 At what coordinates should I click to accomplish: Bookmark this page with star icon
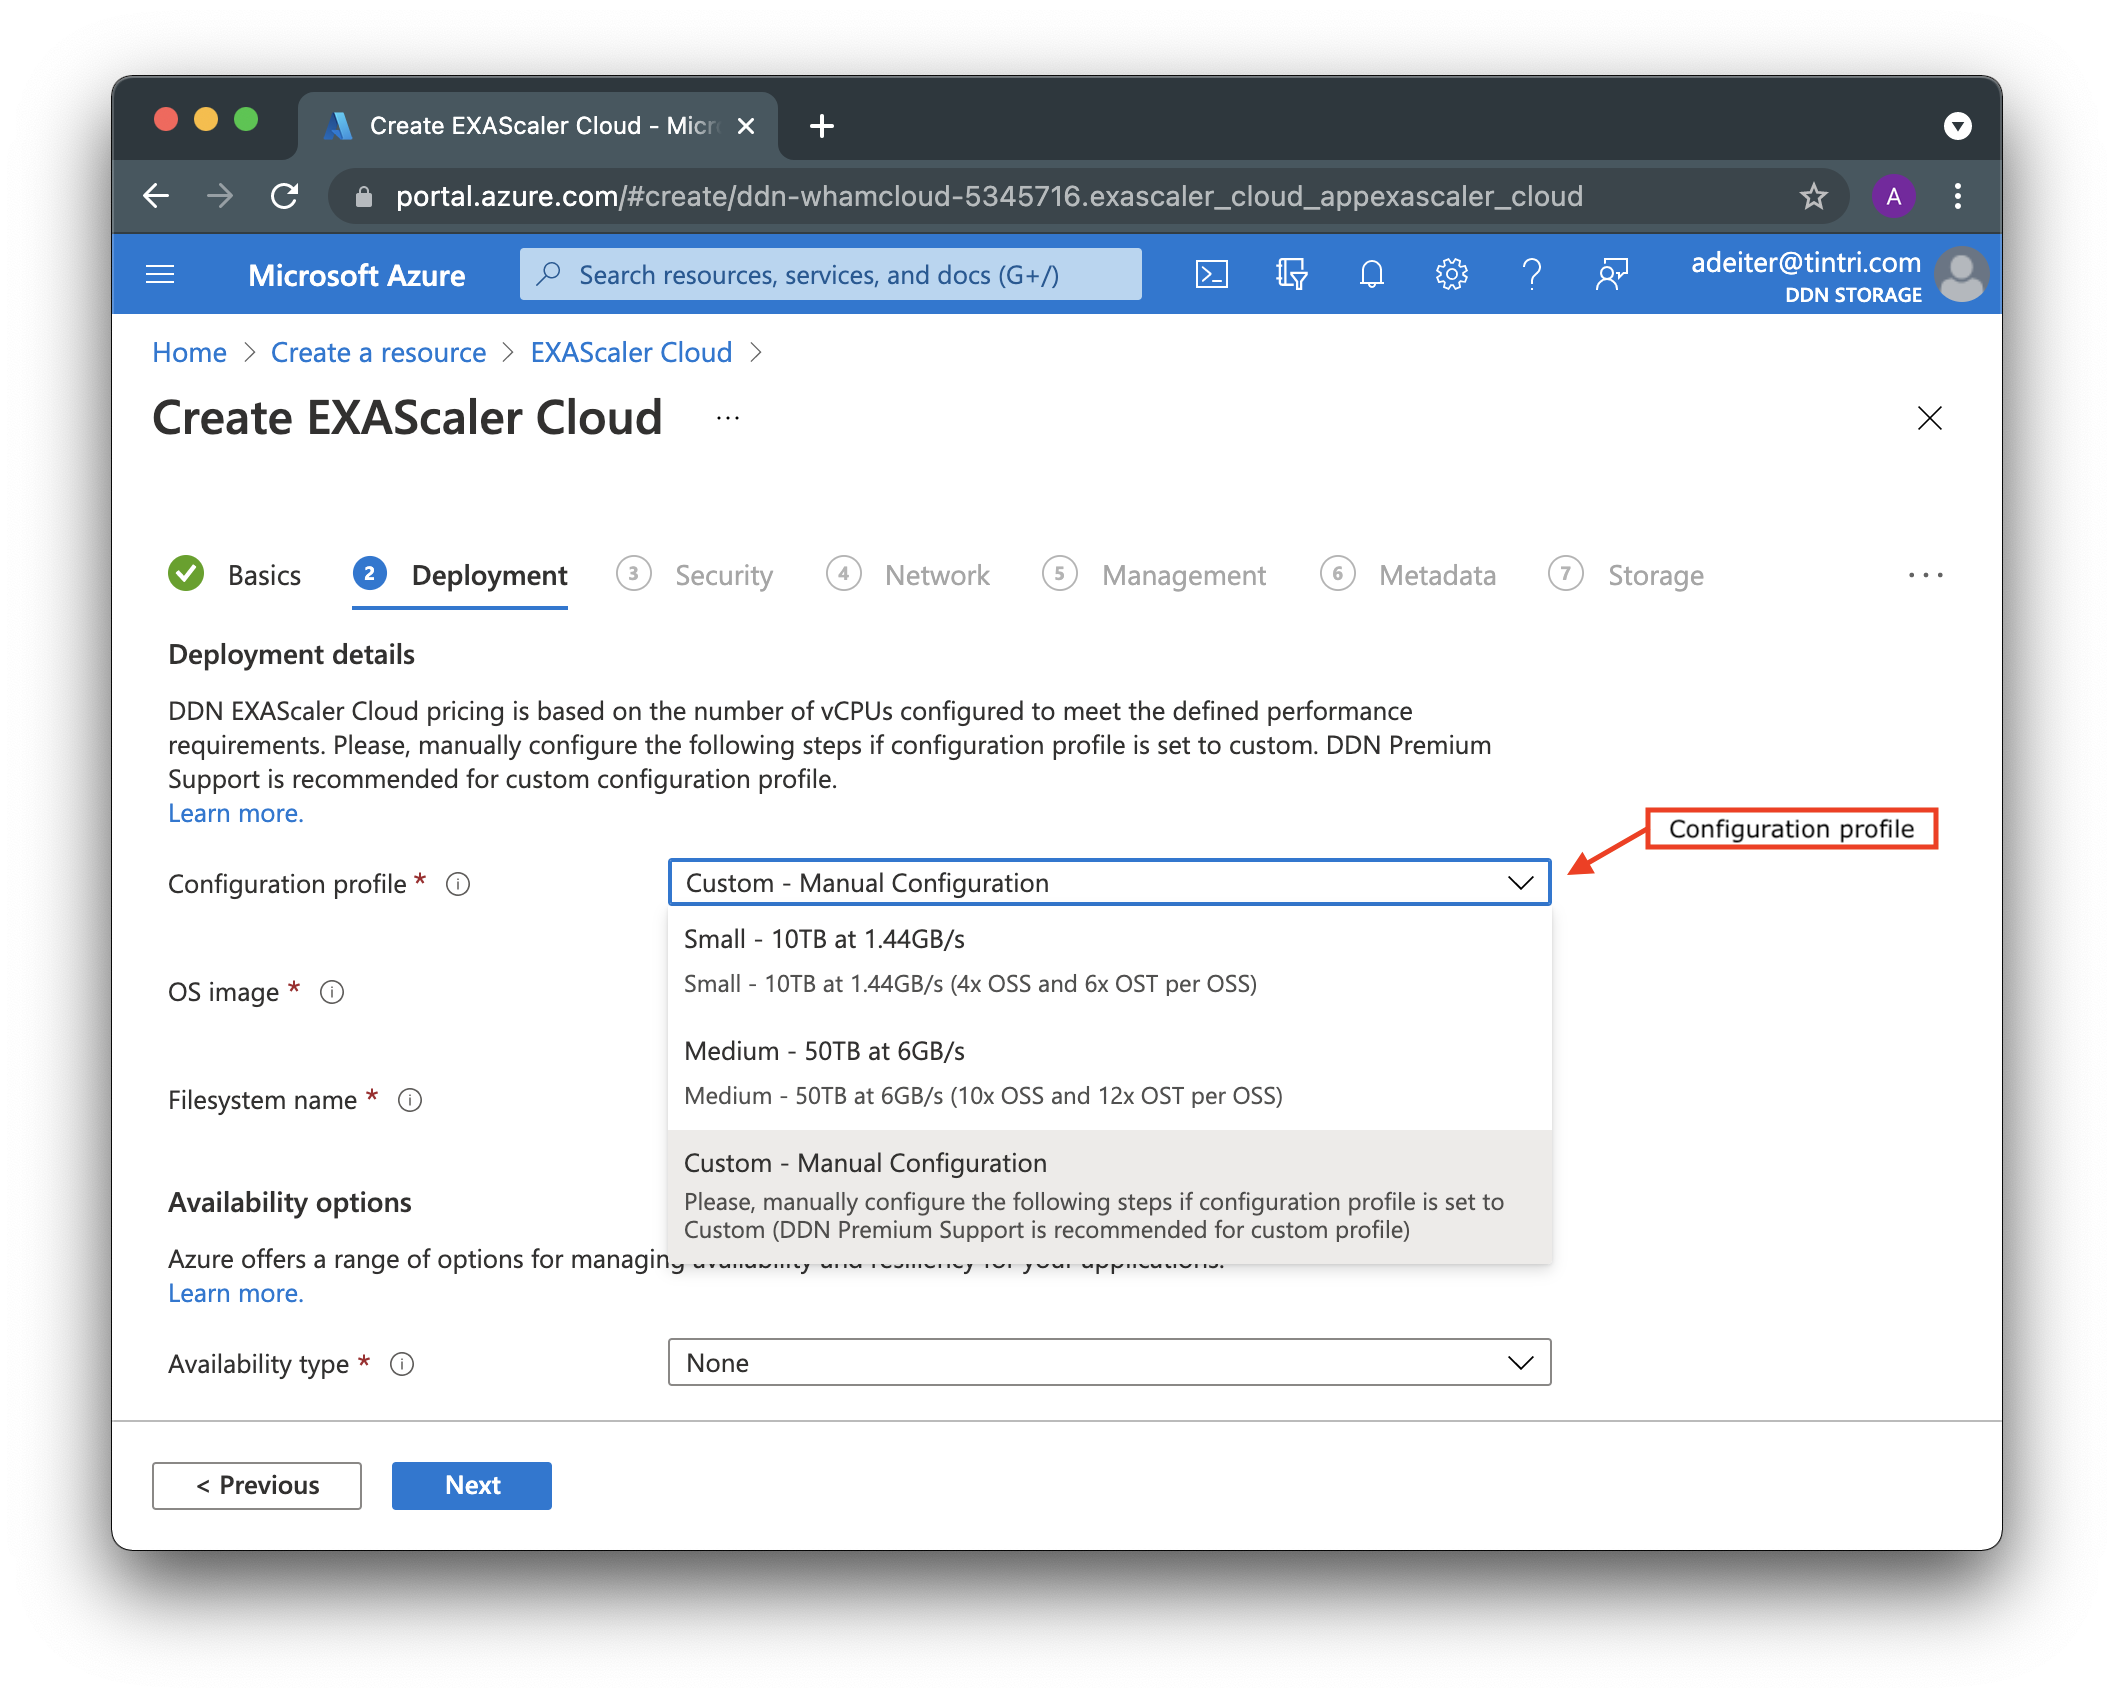tap(1813, 196)
